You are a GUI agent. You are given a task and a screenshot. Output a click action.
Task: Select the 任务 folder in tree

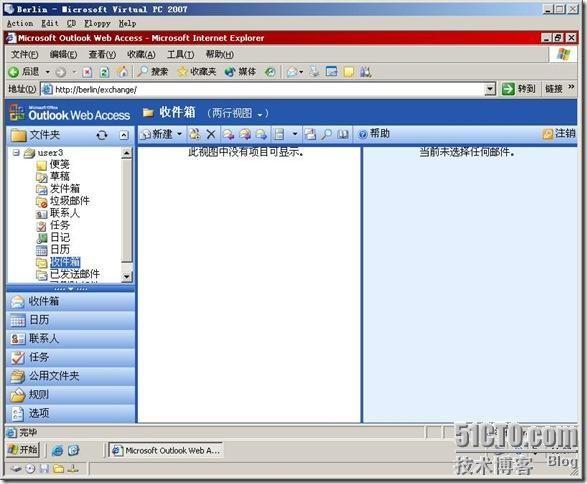coord(60,225)
